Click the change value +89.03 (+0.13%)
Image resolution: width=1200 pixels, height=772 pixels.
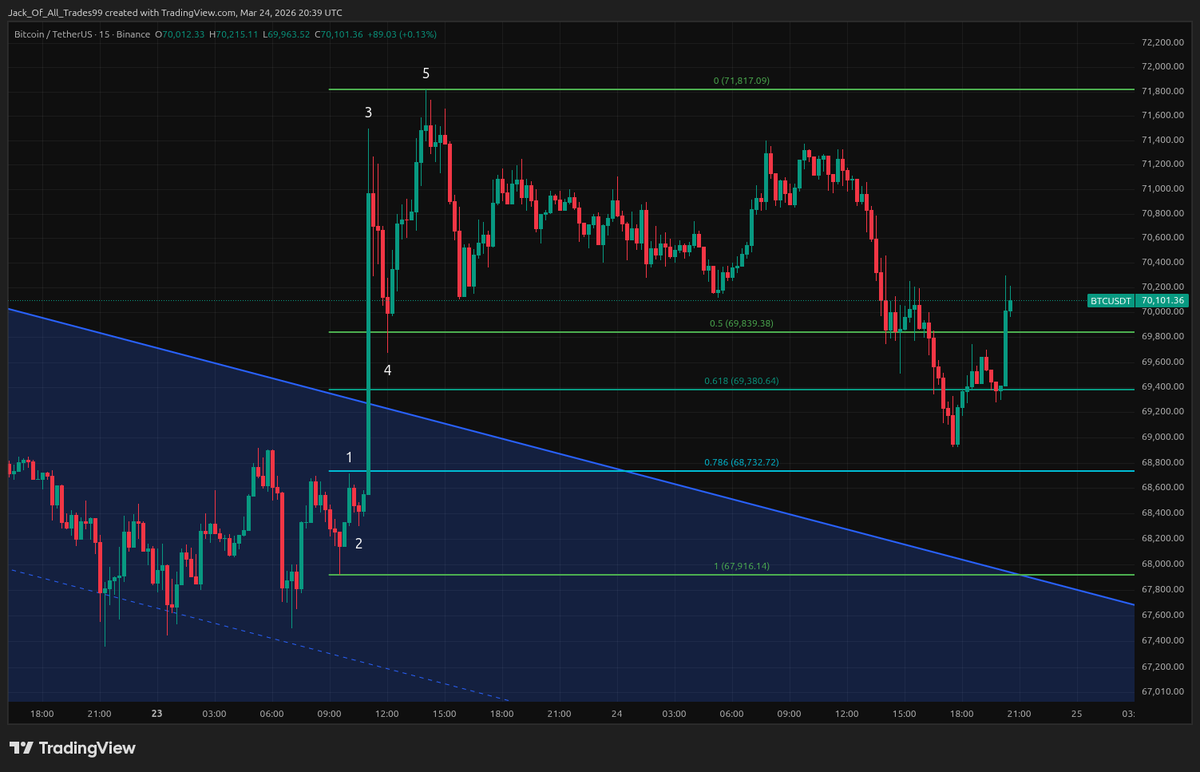coord(404,34)
